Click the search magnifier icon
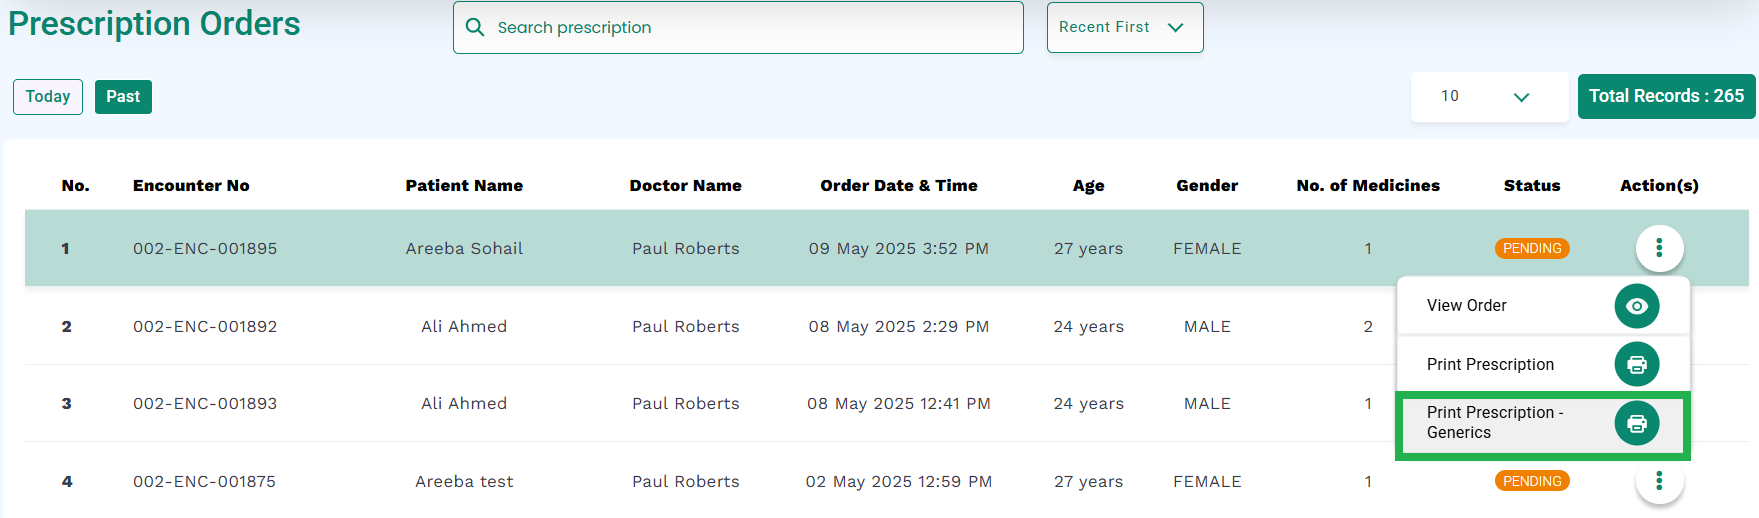This screenshot has height=518, width=1759. pos(475,27)
